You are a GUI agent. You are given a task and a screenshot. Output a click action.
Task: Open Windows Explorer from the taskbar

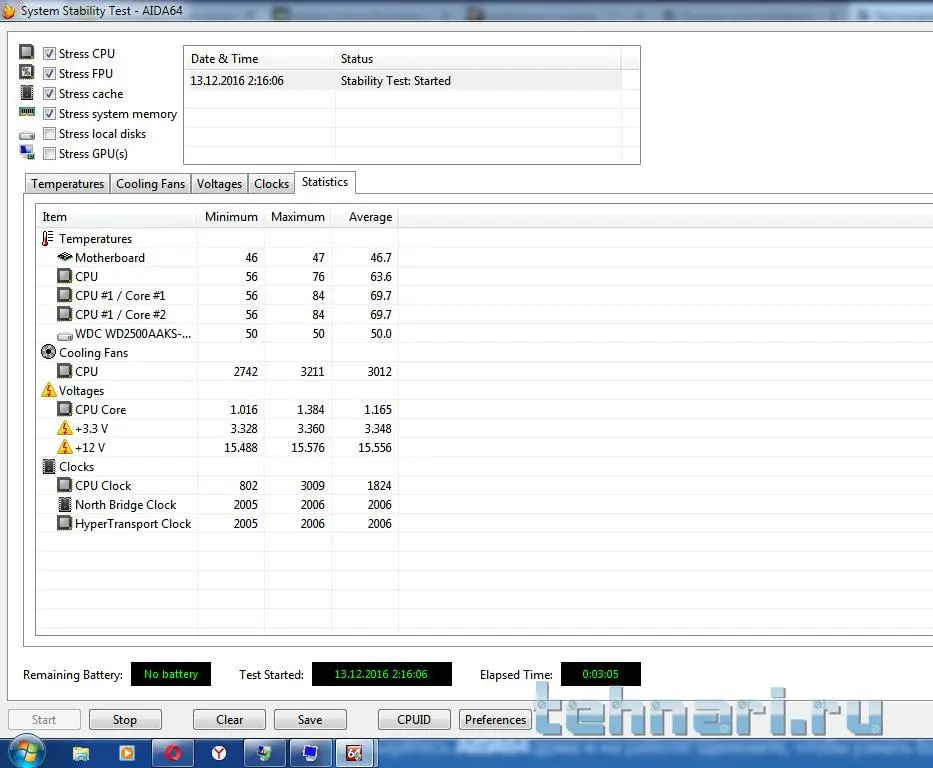(x=81, y=754)
